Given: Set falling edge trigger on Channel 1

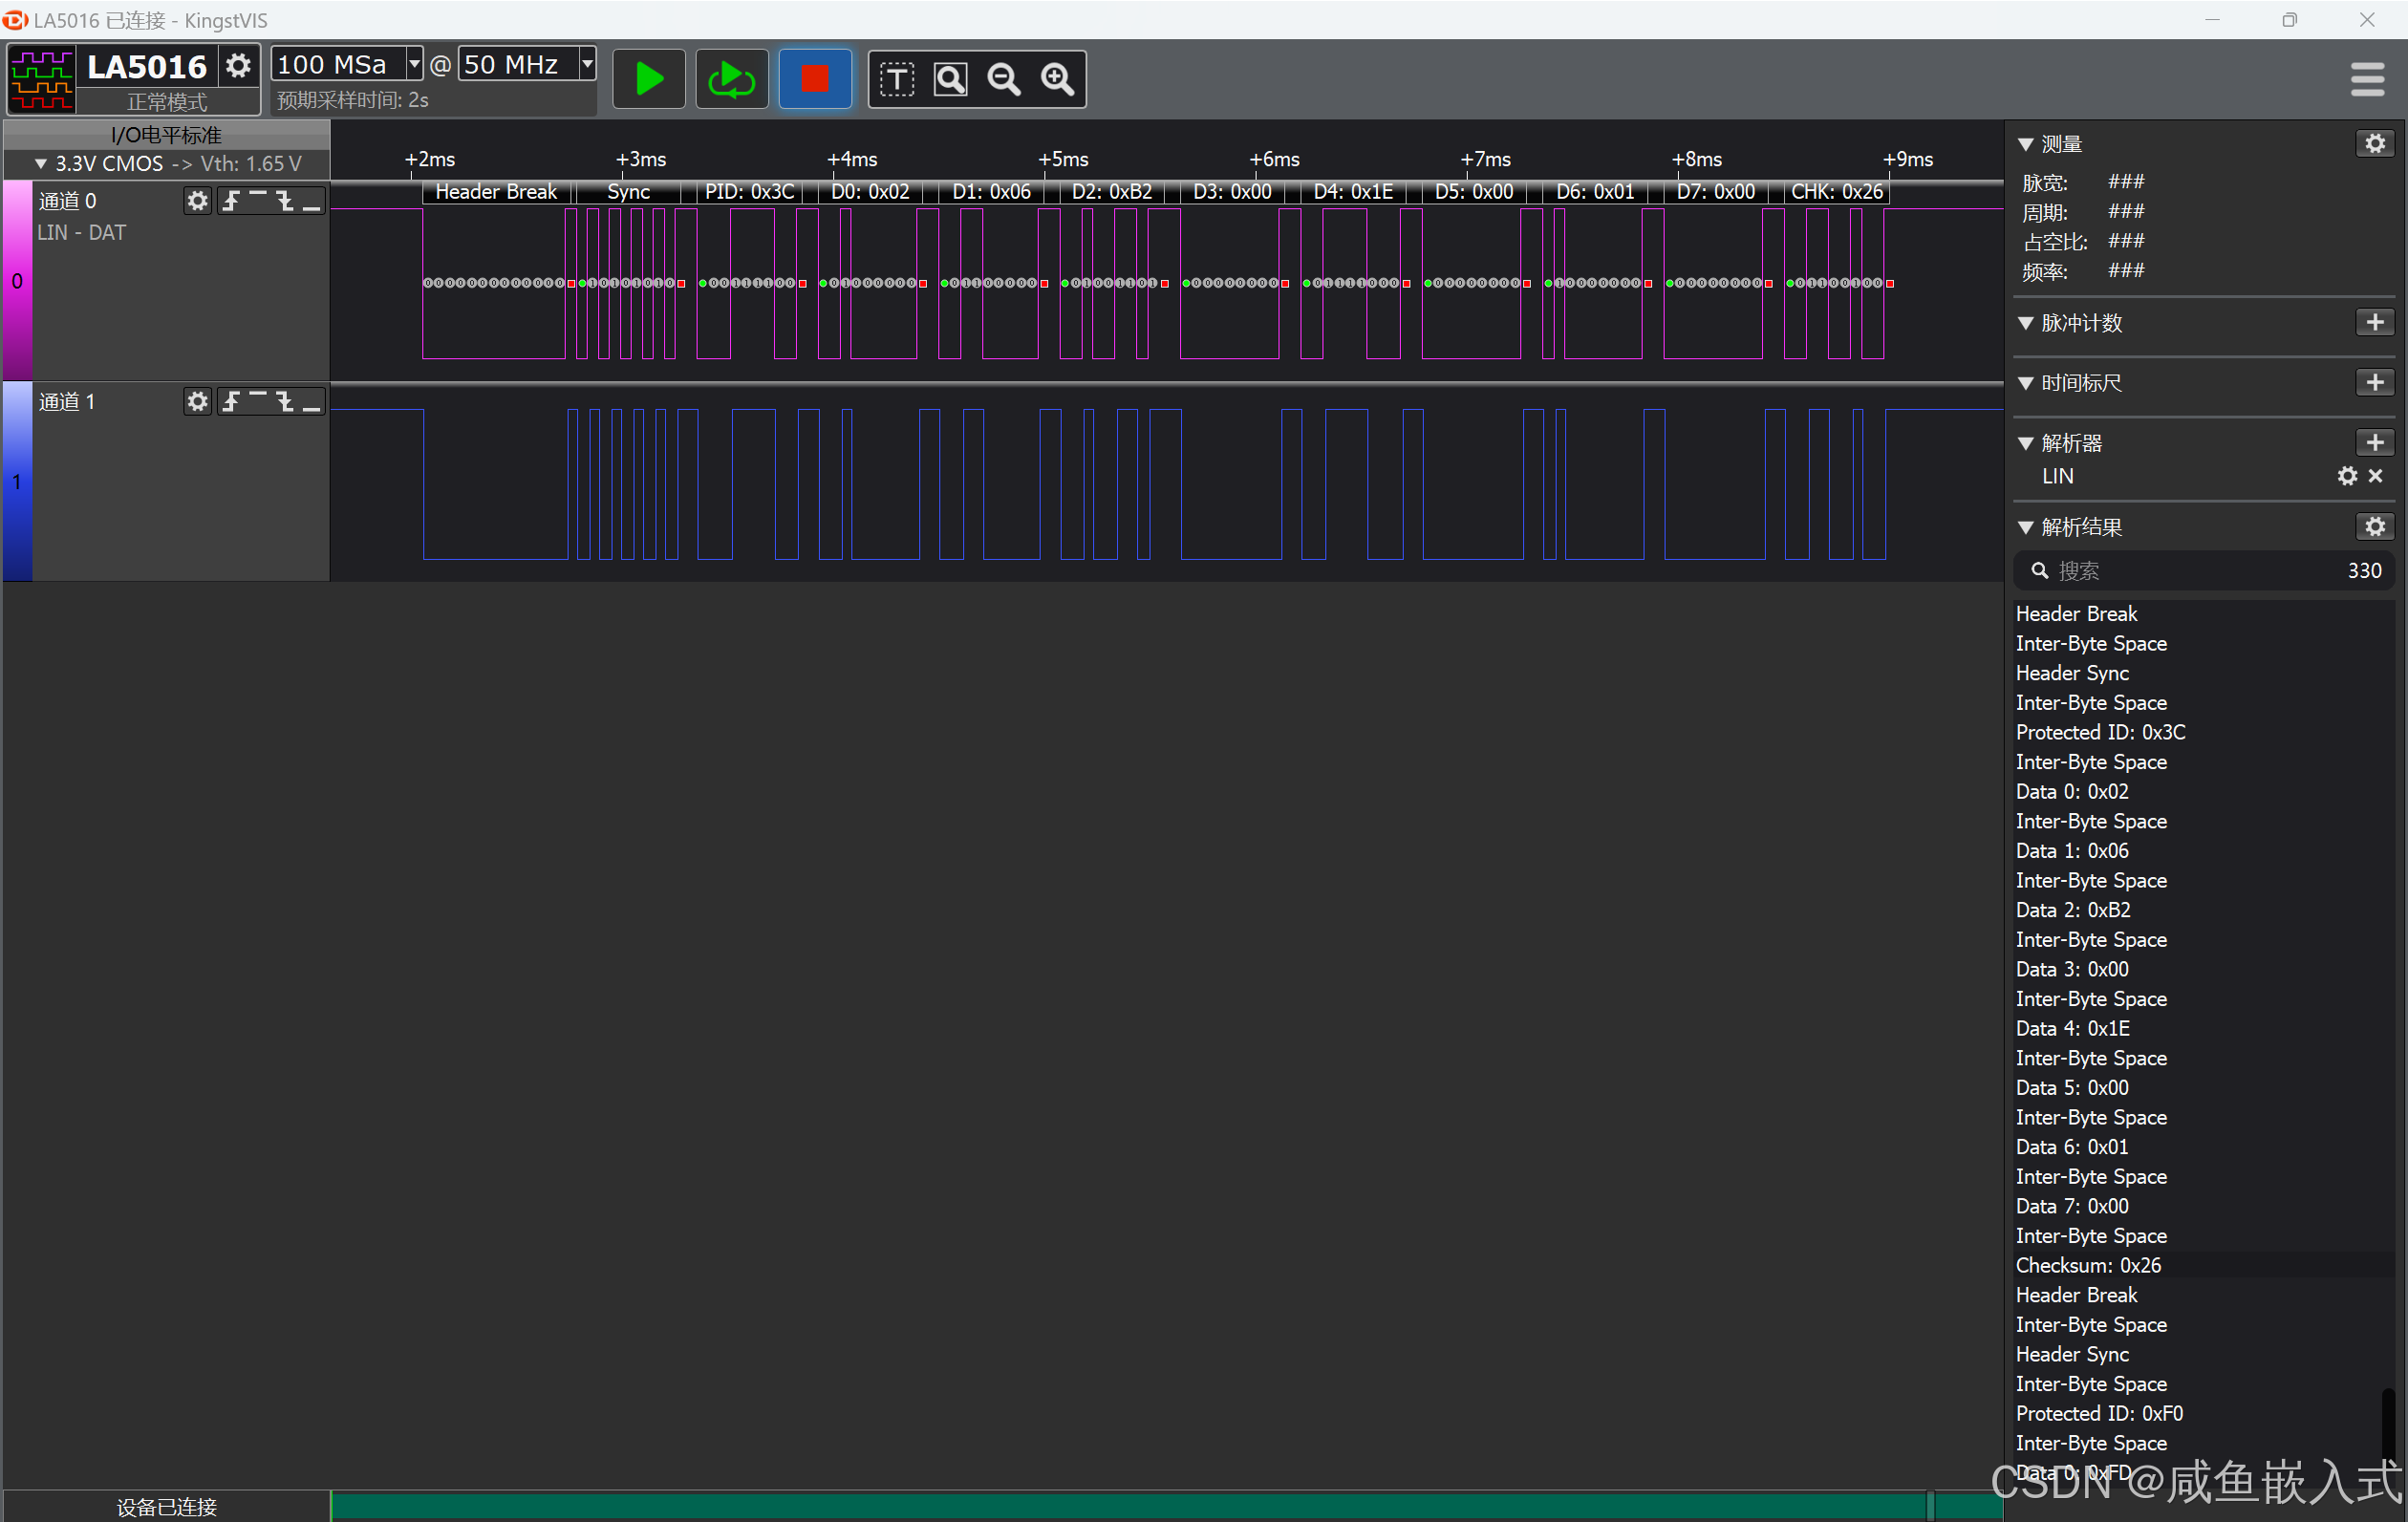Looking at the screenshot, I should point(286,401).
